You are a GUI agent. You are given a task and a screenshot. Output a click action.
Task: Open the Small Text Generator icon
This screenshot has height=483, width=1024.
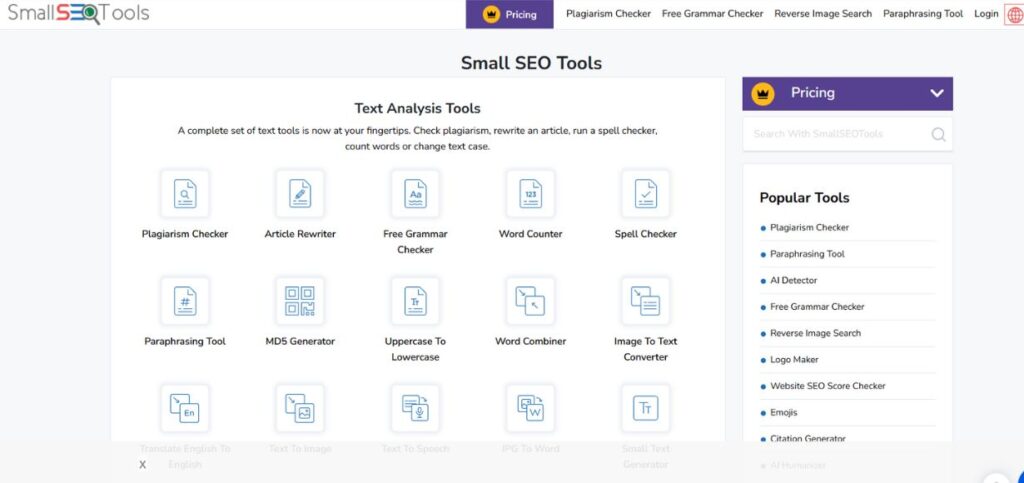click(x=646, y=409)
